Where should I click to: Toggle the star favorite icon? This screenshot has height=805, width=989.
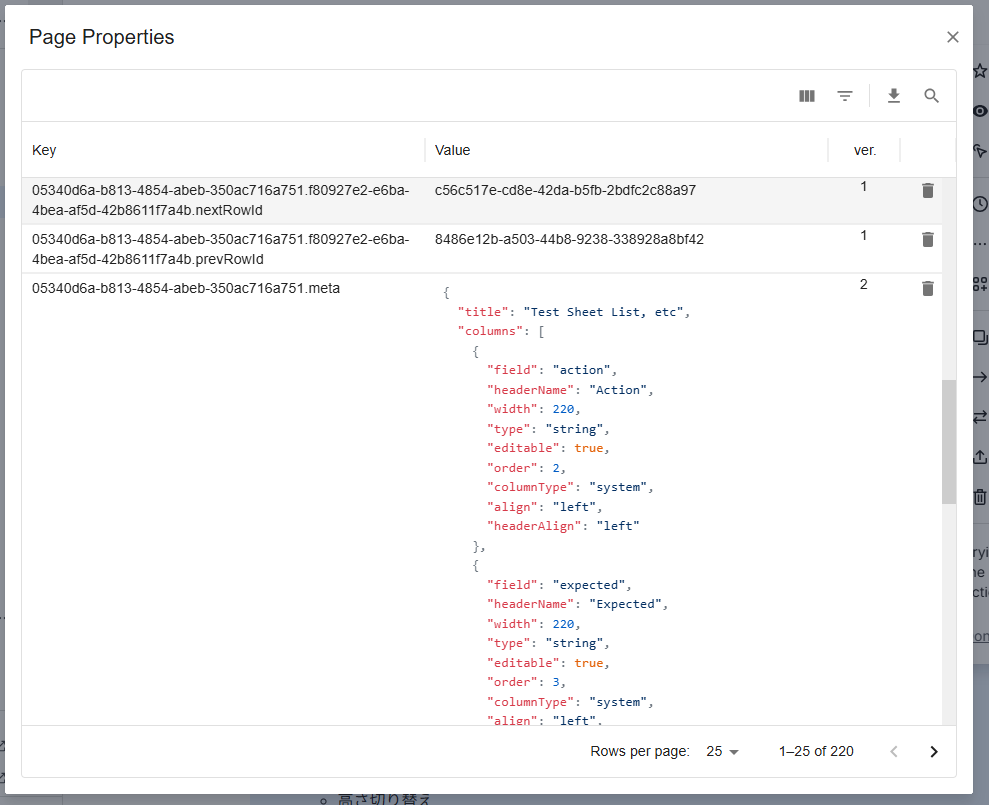click(x=980, y=72)
